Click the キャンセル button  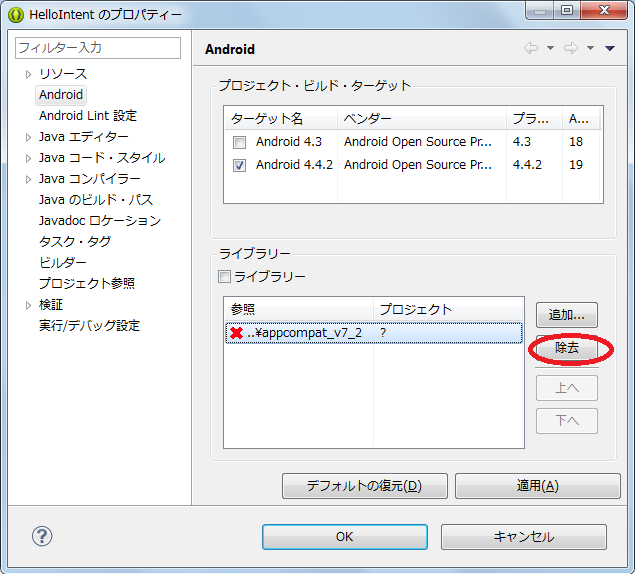click(x=524, y=537)
